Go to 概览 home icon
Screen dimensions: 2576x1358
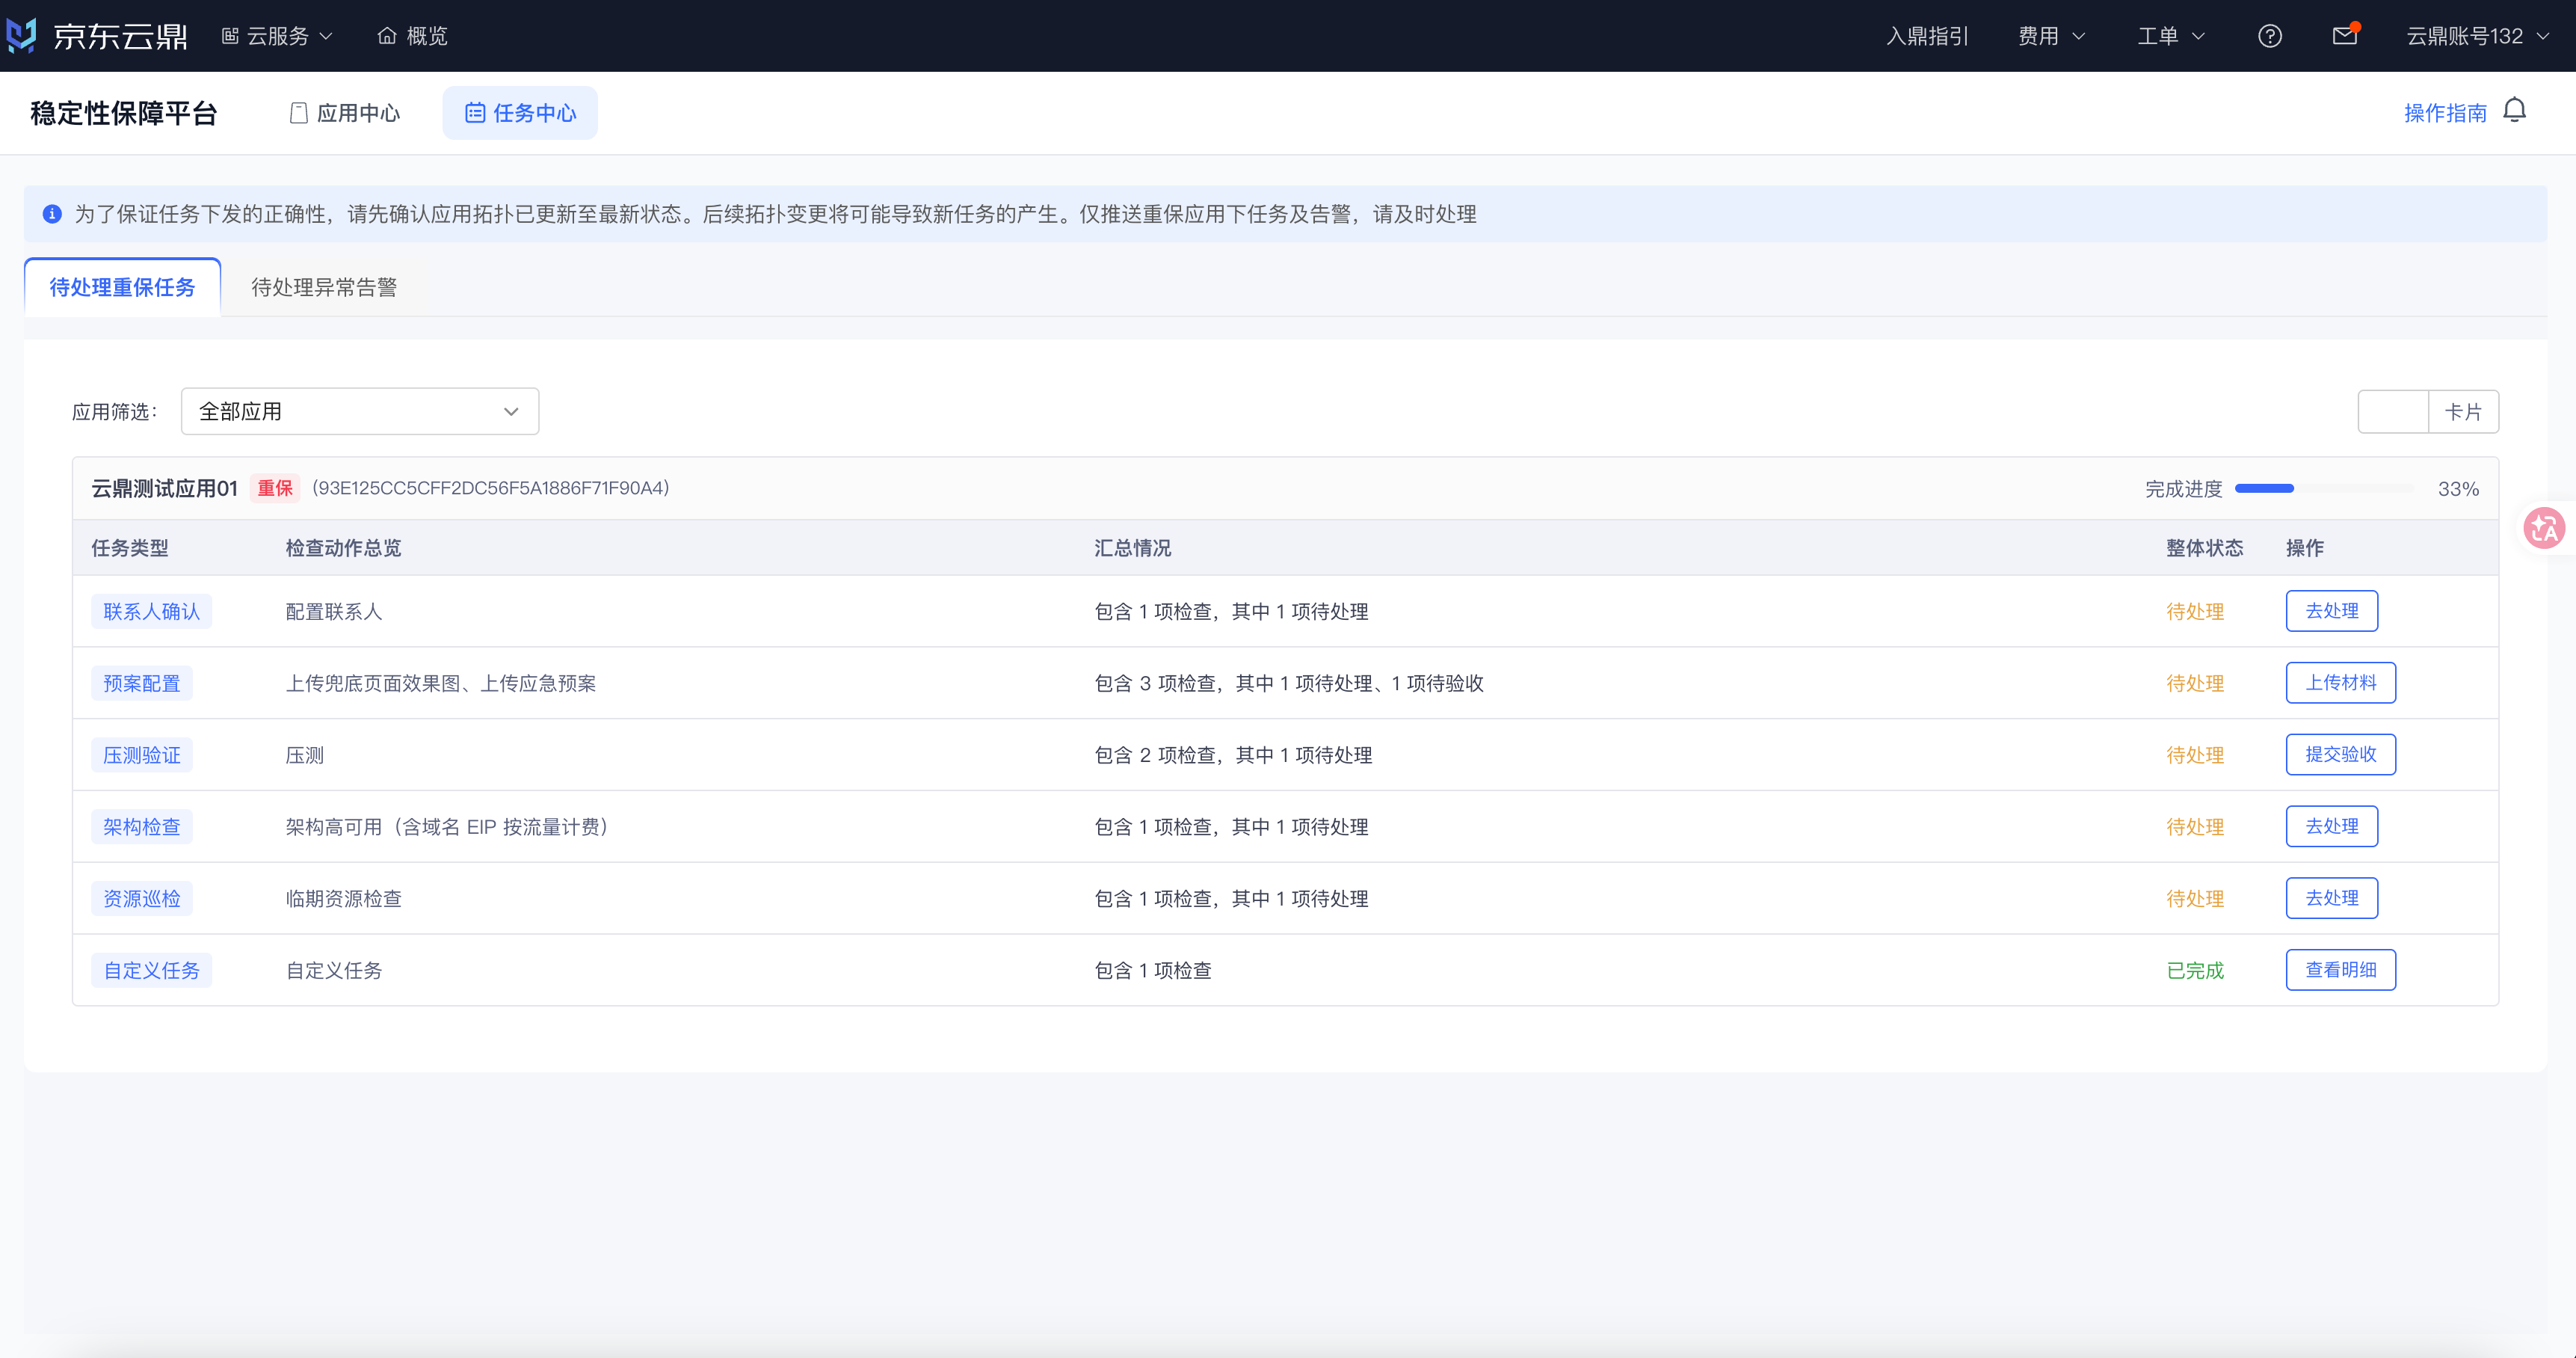pos(387,36)
